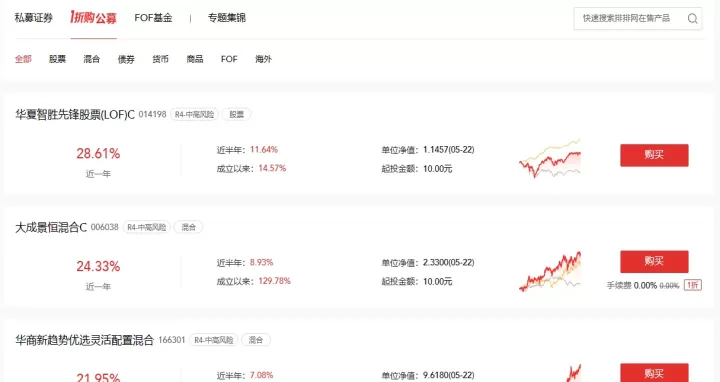Click the 手续费 0.00% fee text

(x=632, y=286)
